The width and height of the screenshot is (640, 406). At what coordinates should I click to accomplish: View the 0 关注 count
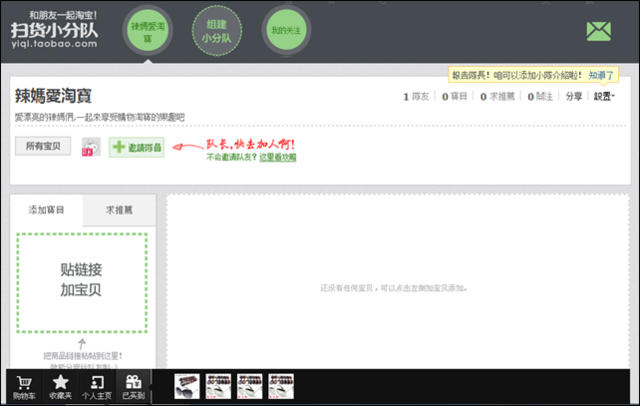click(540, 96)
